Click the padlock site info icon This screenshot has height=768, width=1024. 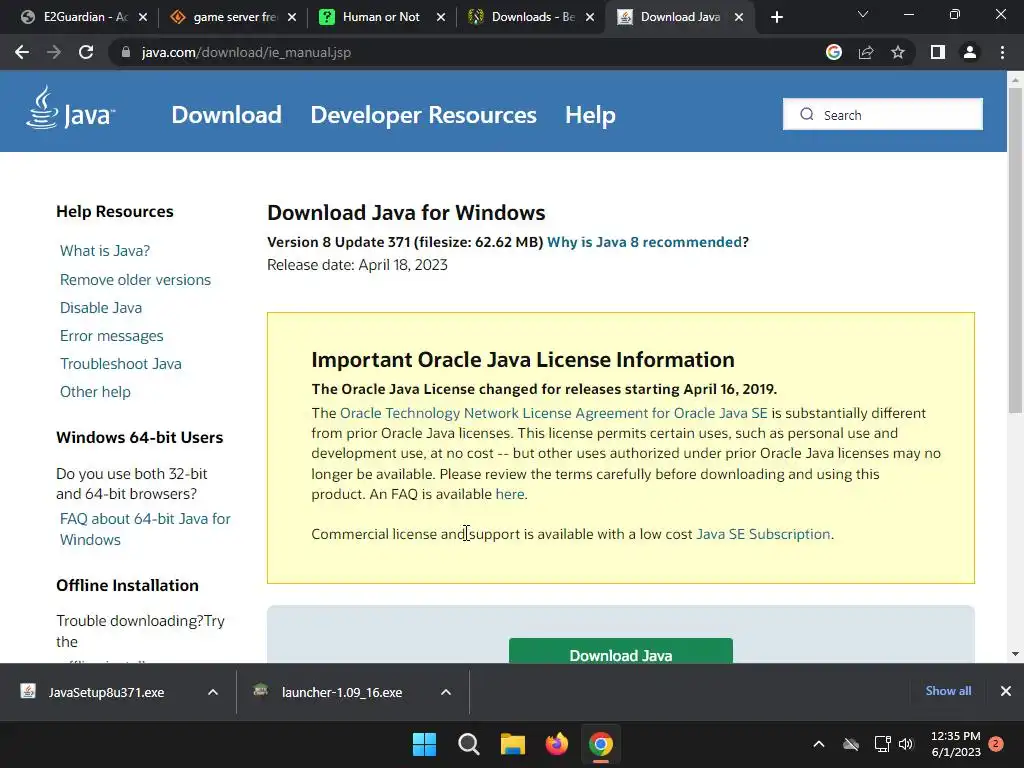tap(125, 52)
